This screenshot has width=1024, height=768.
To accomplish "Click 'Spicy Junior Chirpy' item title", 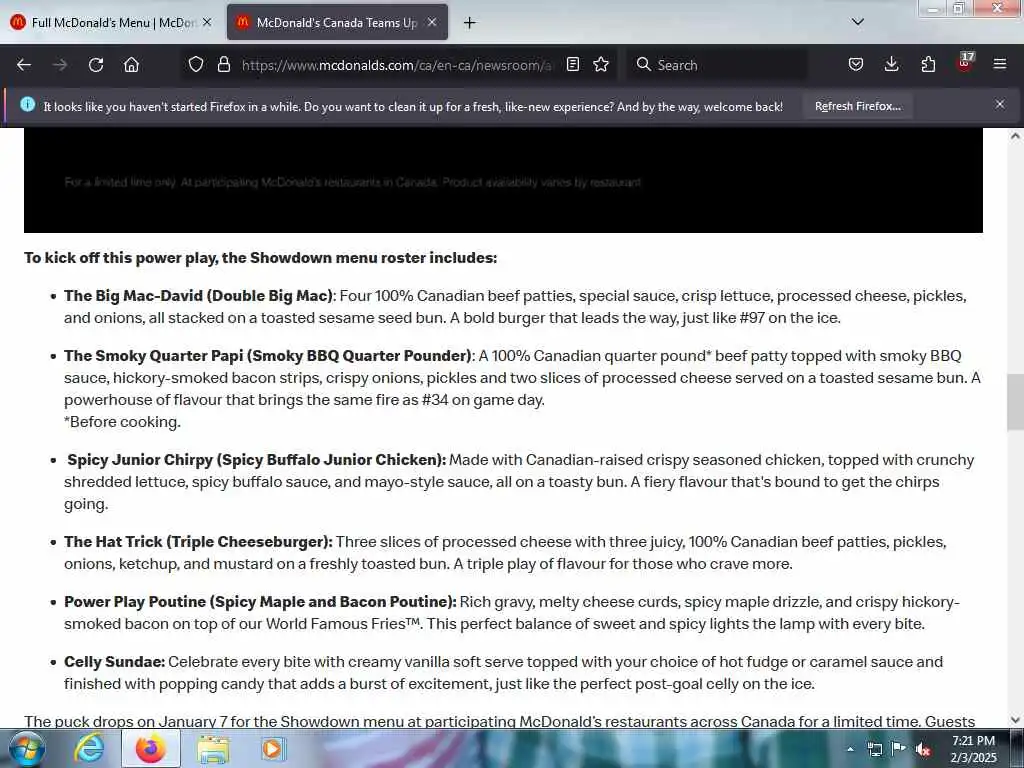I will tap(257, 460).
